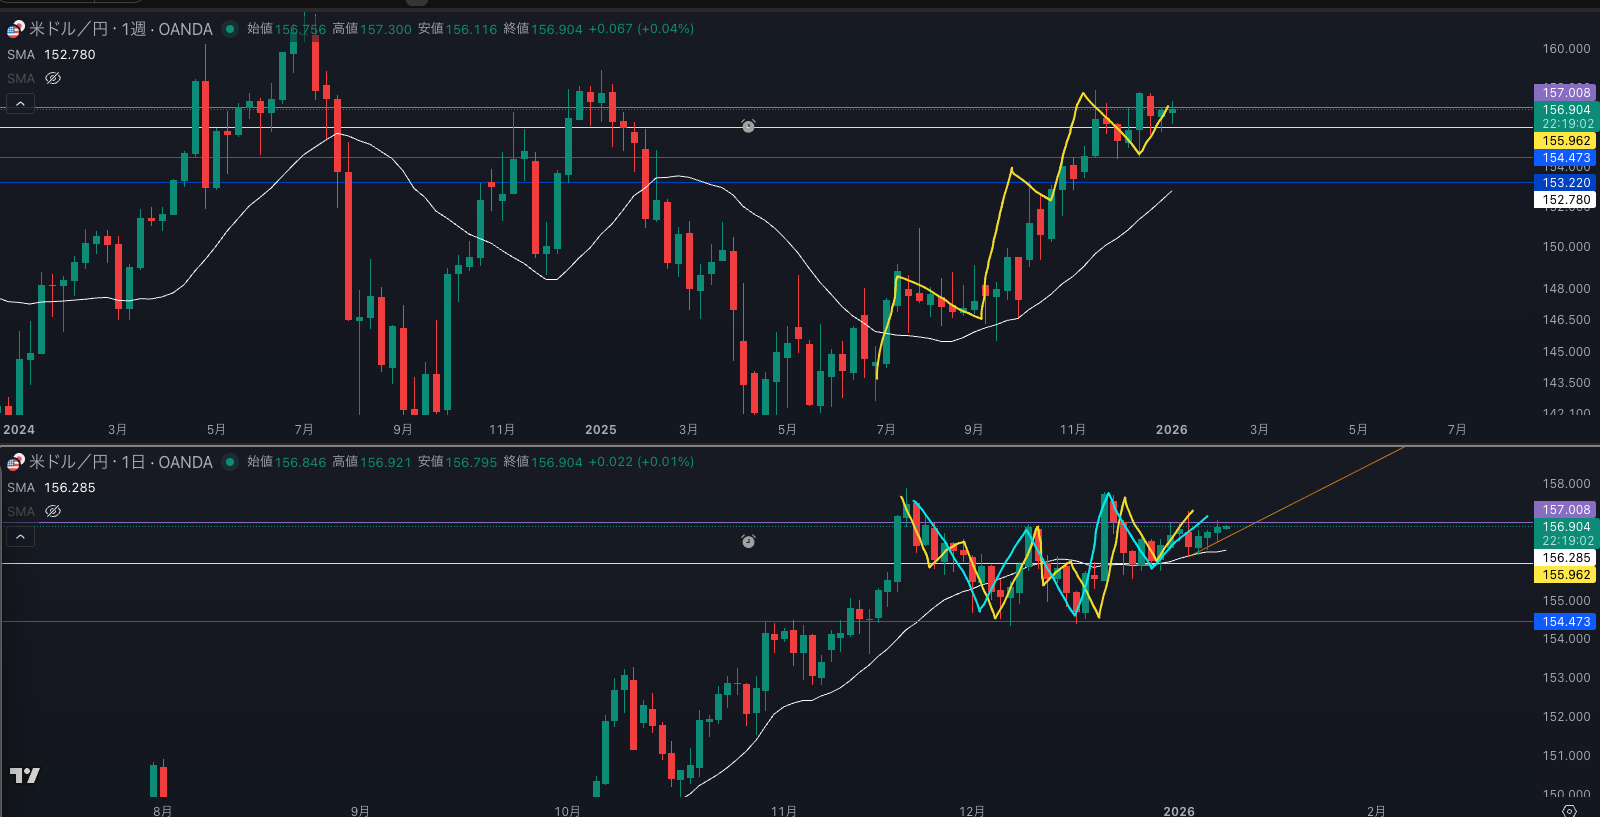Click green market status dot on daily chart
The image size is (1600, 817).
point(230,462)
